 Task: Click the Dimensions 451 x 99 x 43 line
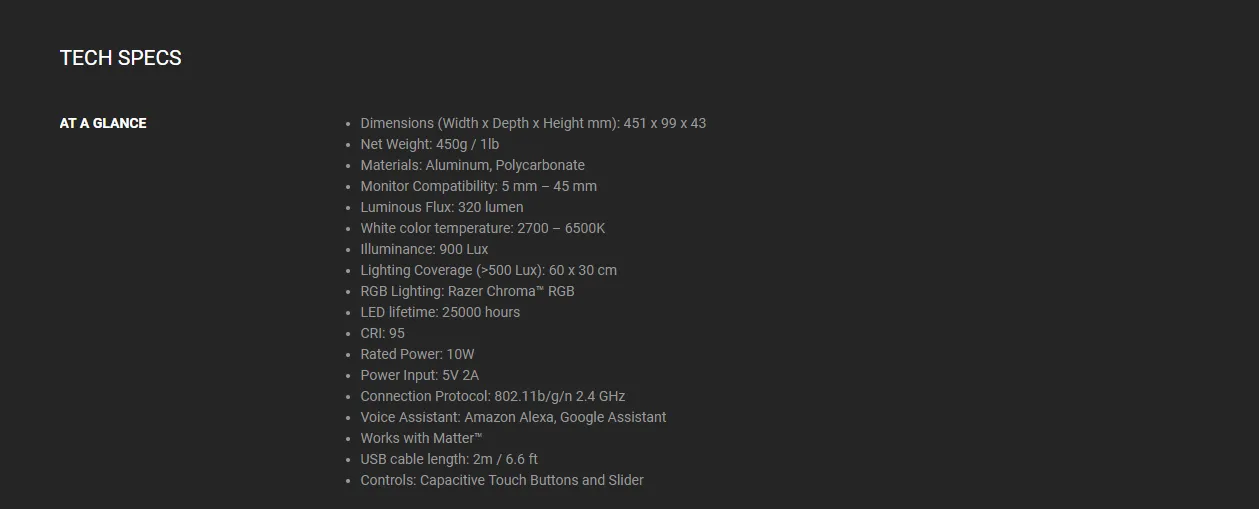point(533,123)
